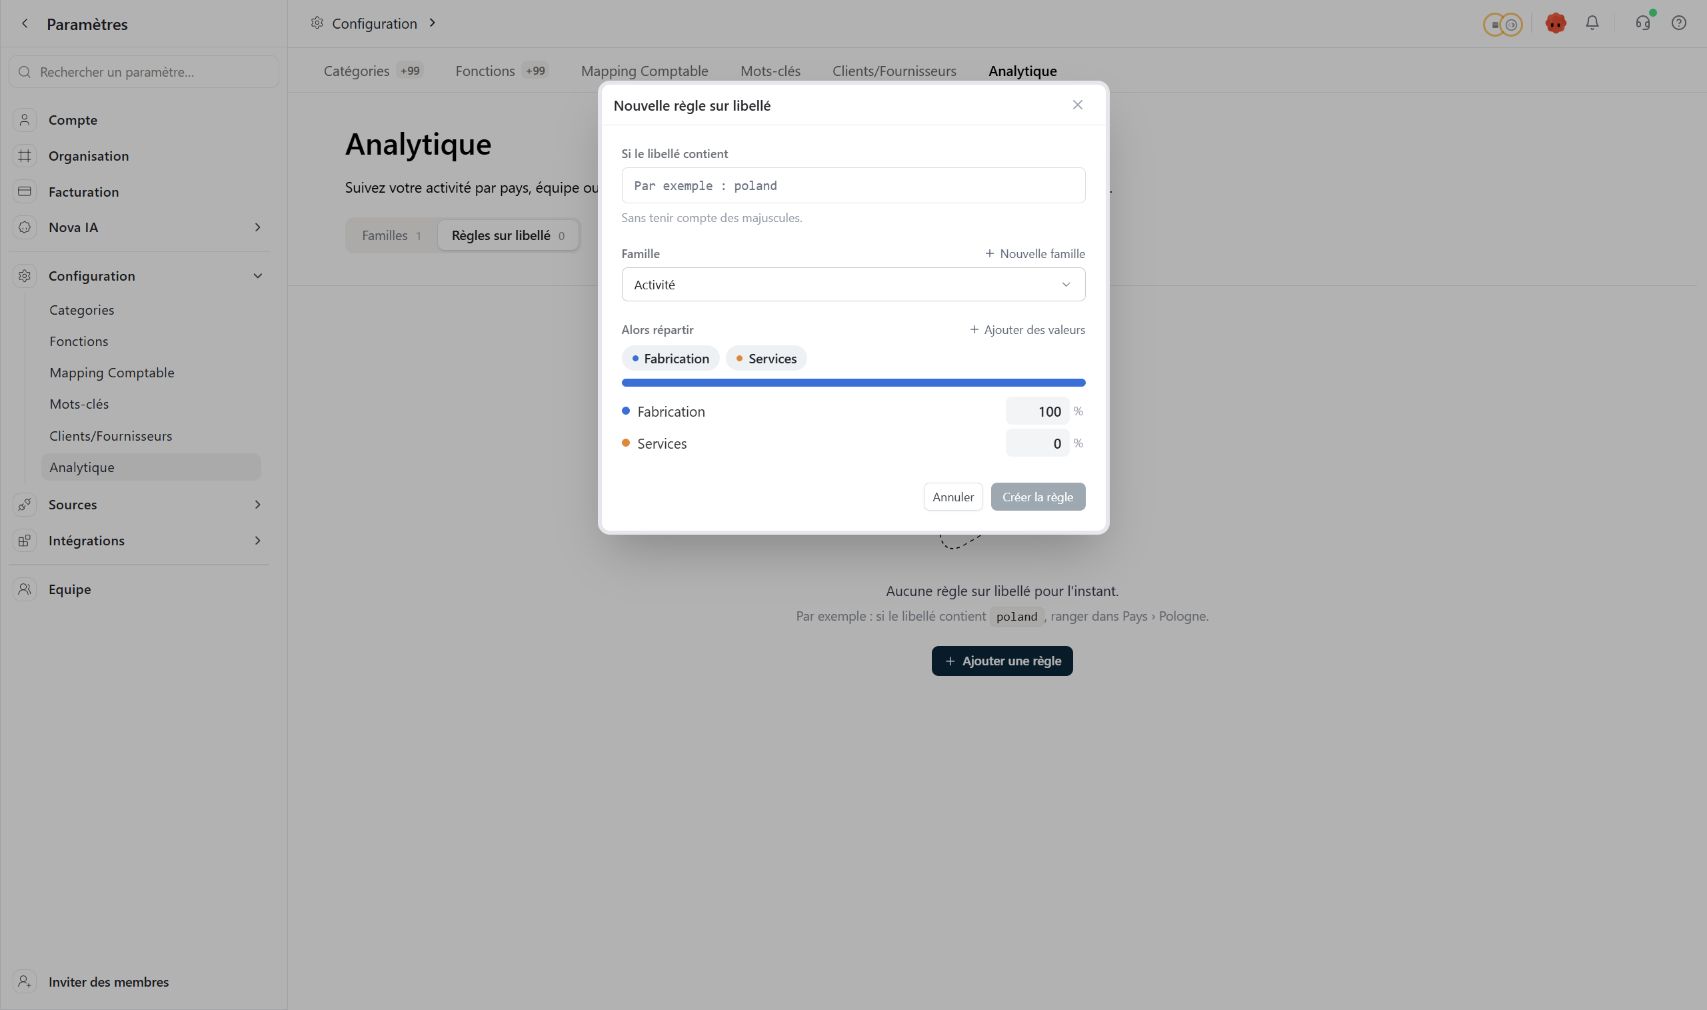
Task: Click the Nouvelle famille link
Action: [x=1035, y=254]
